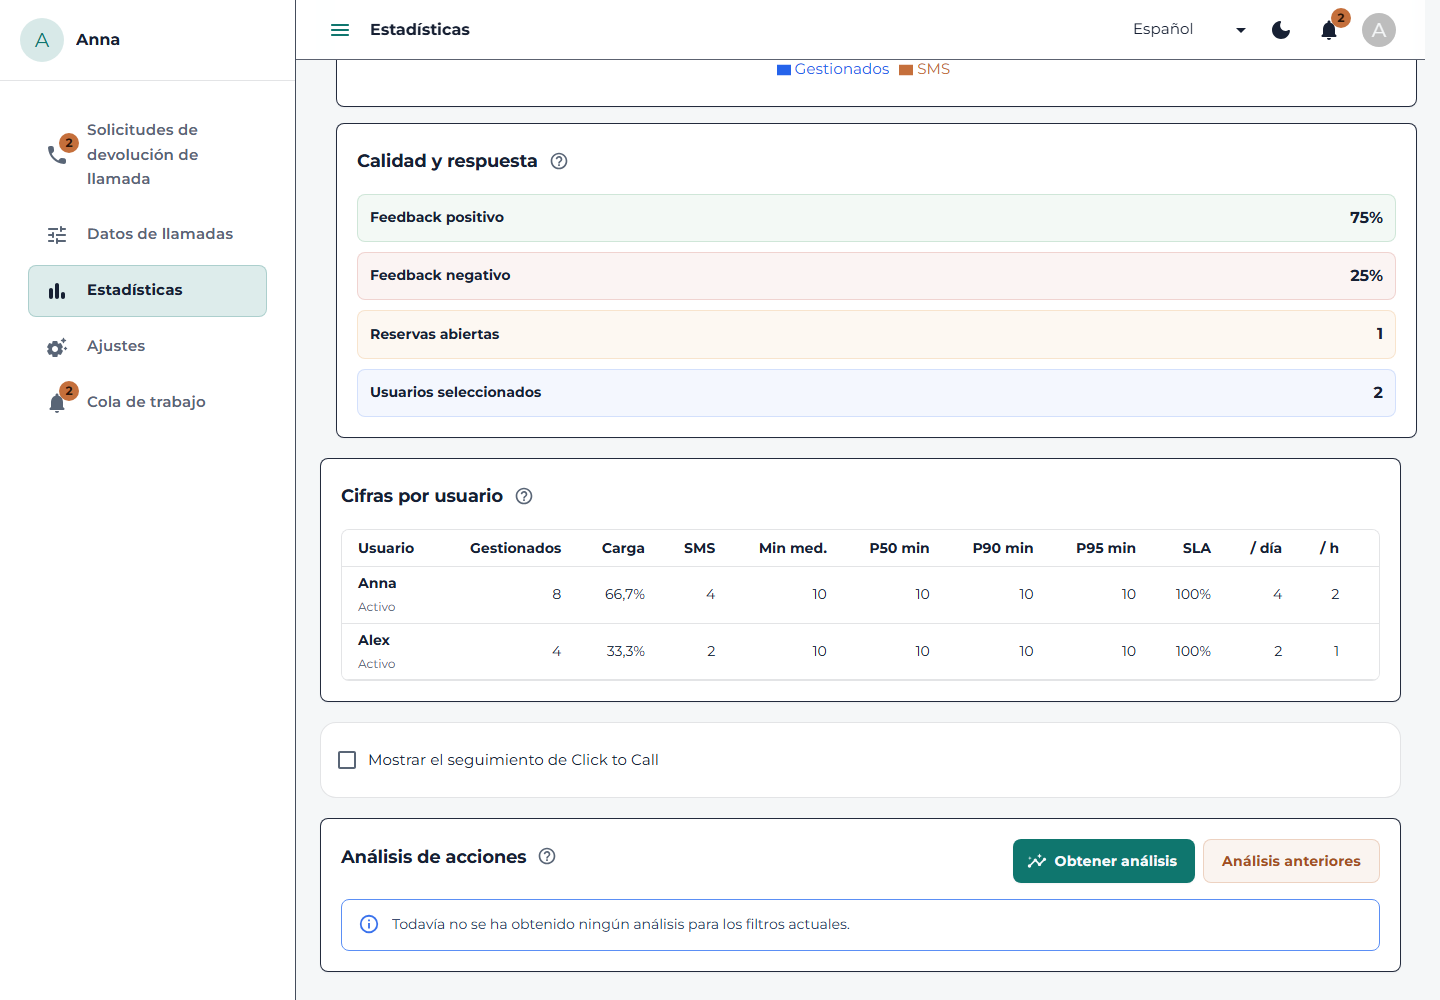The height and width of the screenshot is (1000, 1440).
Task: Click the 25% negative feedback value
Action: point(1366,276)
